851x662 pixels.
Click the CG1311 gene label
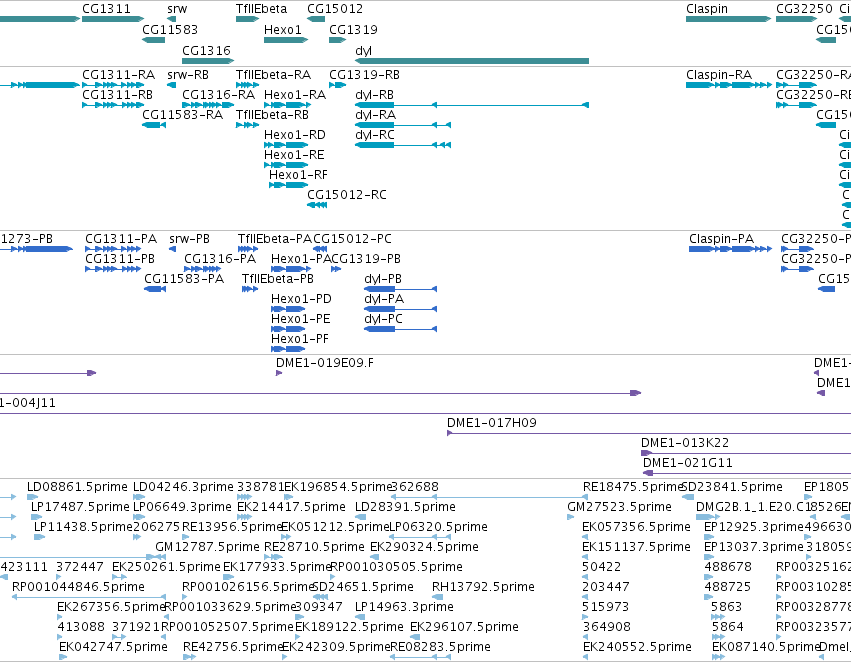[106, 9]
